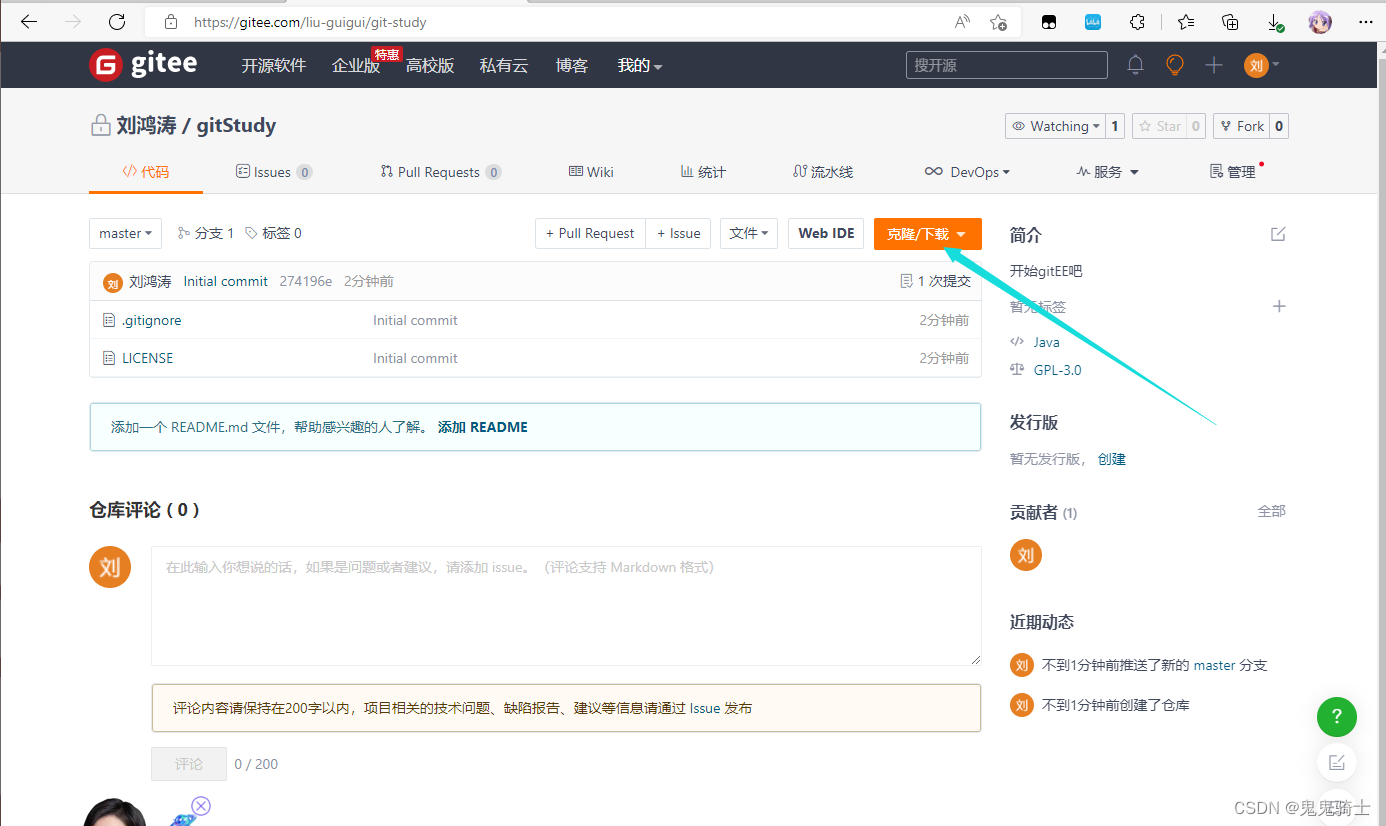Click the Star button

1159,126
